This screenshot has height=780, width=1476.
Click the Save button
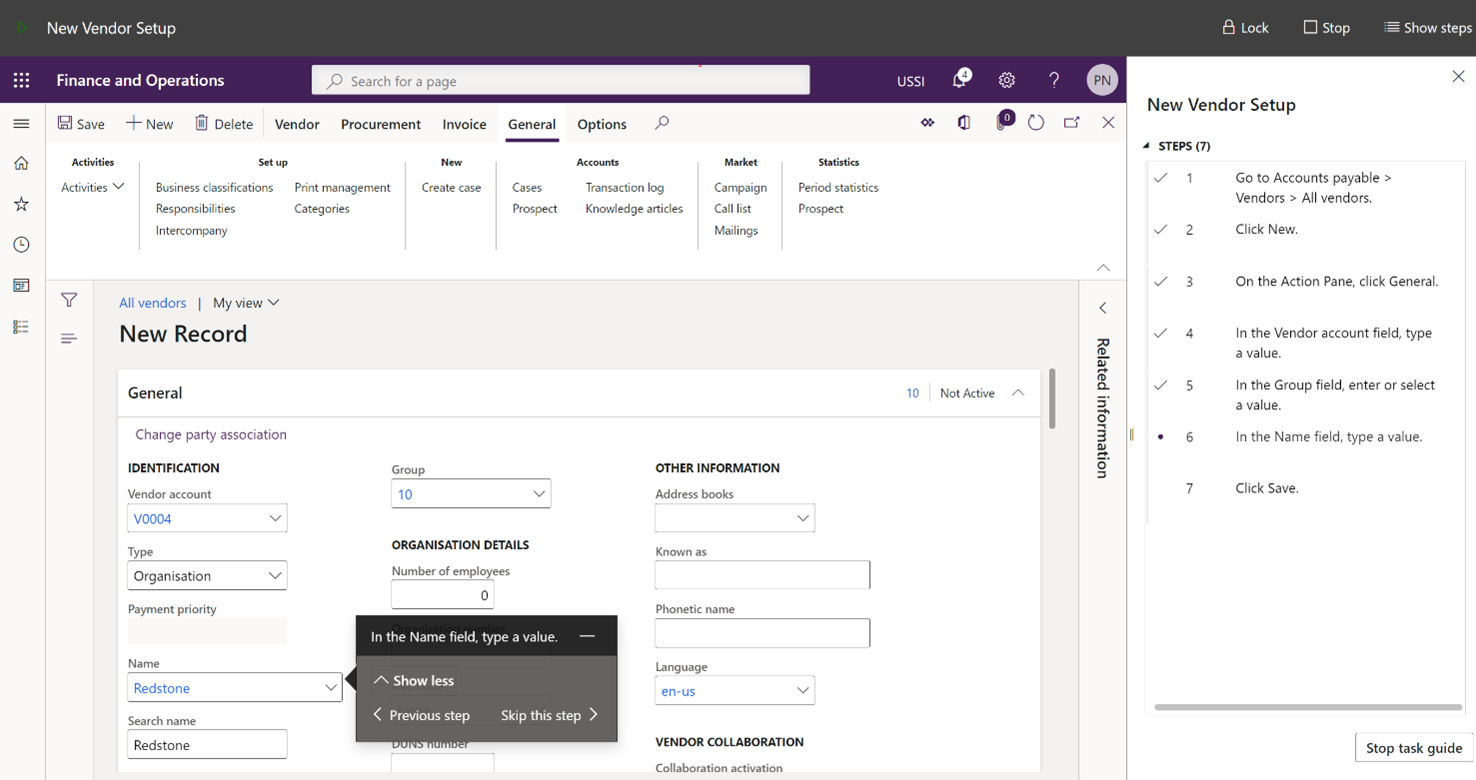81,124
